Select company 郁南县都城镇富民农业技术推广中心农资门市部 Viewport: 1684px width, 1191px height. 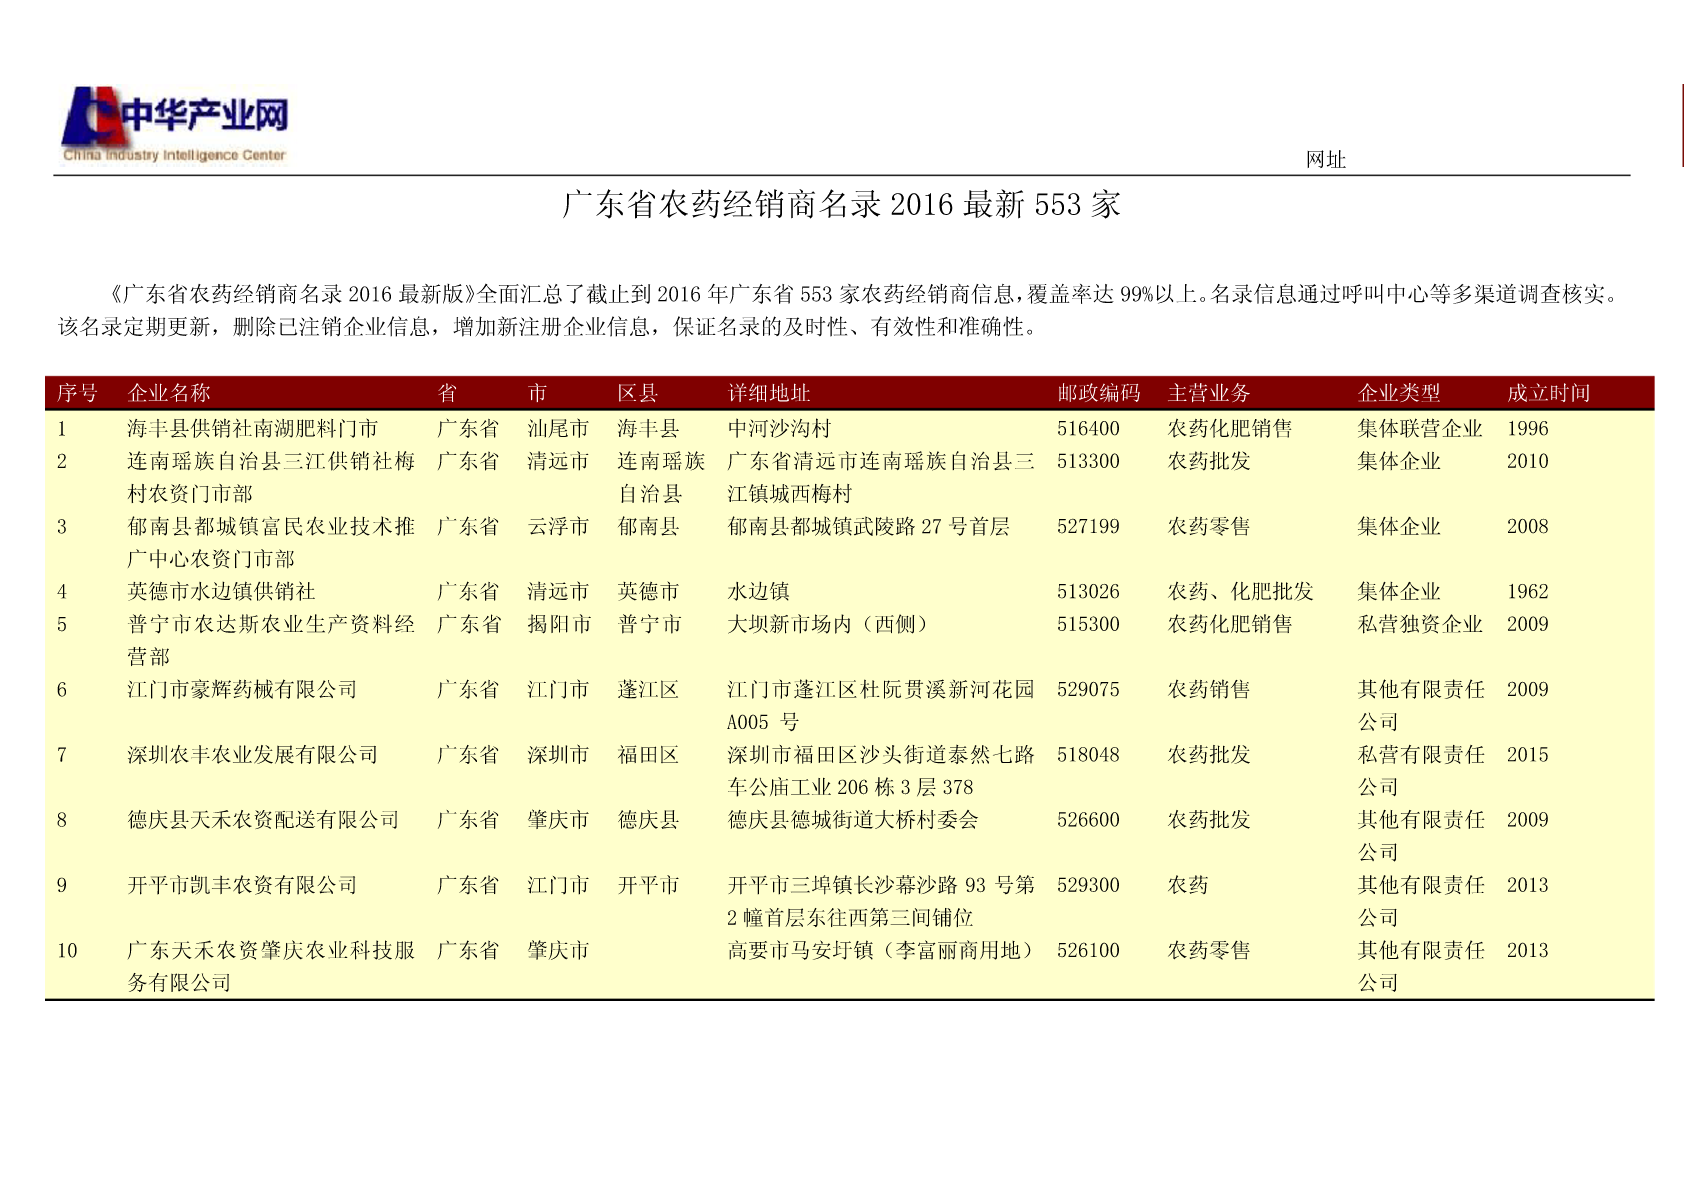pyautogui.click(x=271, y=542)
